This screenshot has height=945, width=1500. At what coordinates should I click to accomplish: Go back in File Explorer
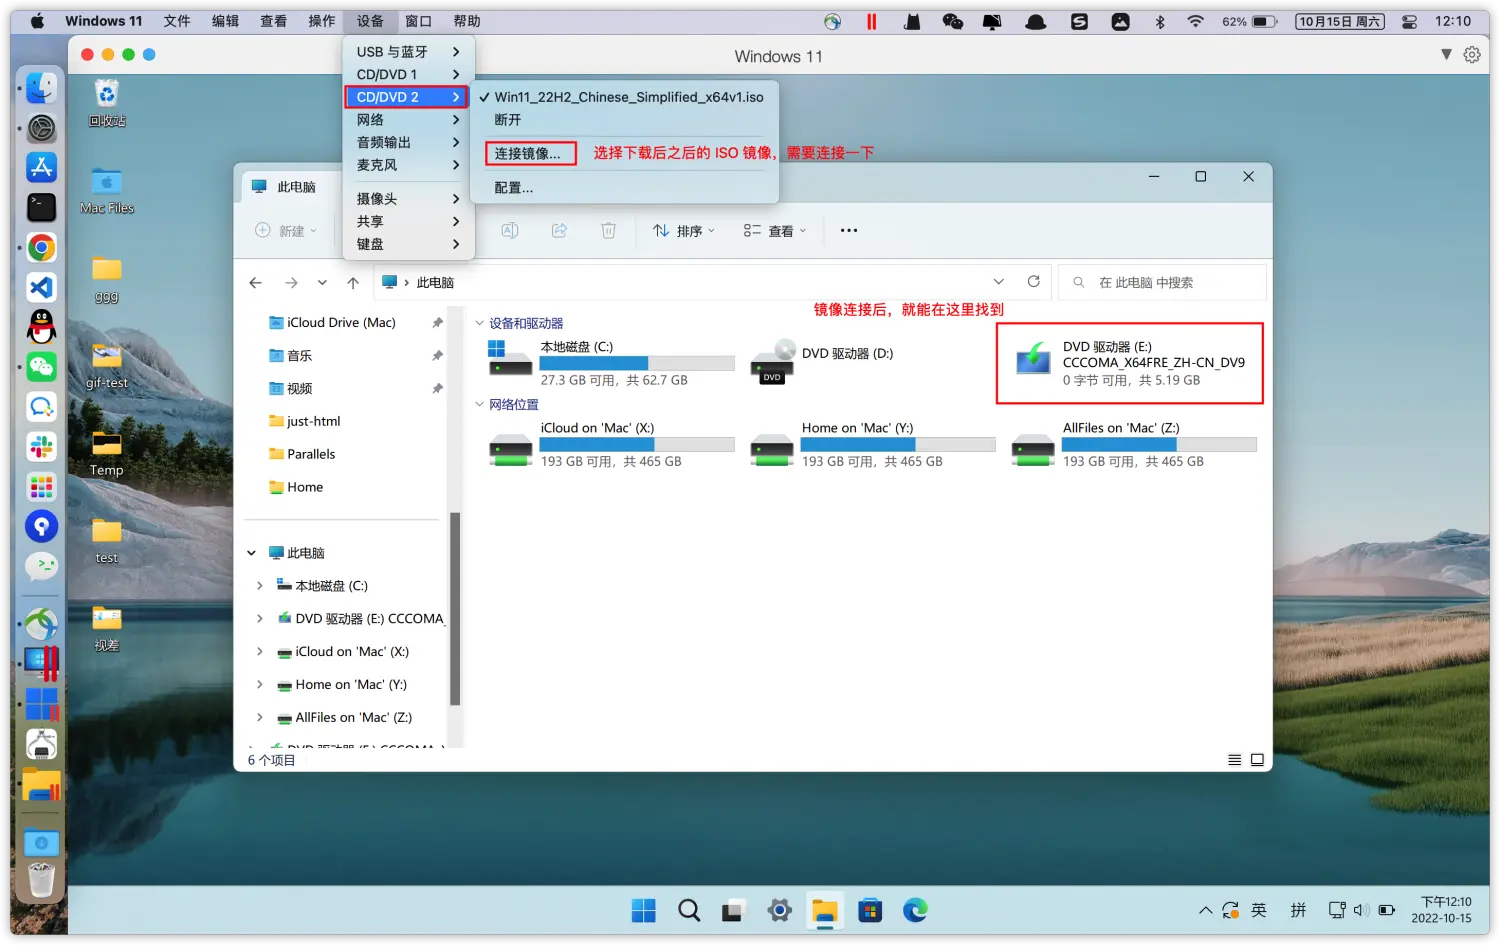pyautogui.click(x=255, y=283)
